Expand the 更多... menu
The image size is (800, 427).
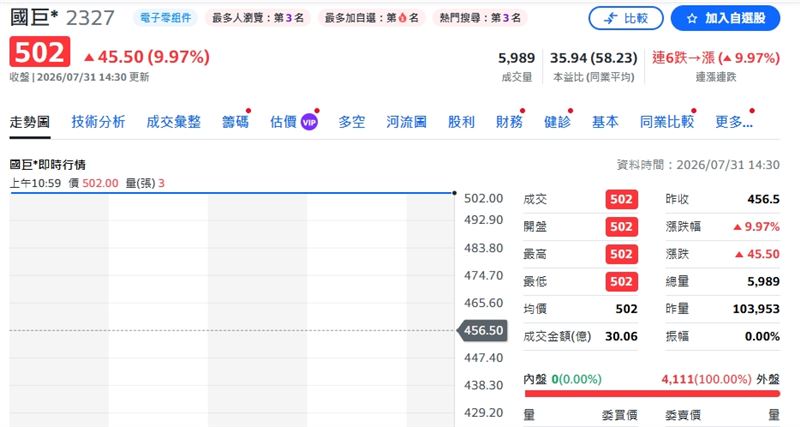pyautogui.click(x=734, y=122)
